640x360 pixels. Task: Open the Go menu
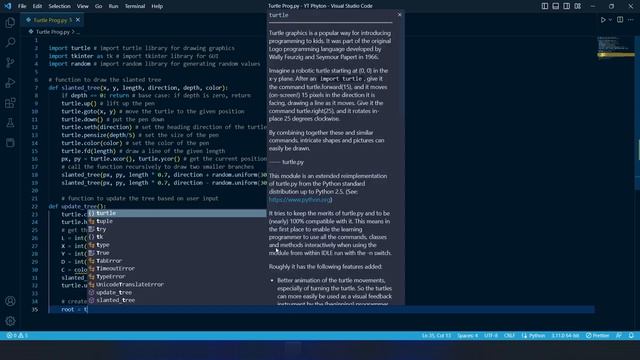point(98,6)
